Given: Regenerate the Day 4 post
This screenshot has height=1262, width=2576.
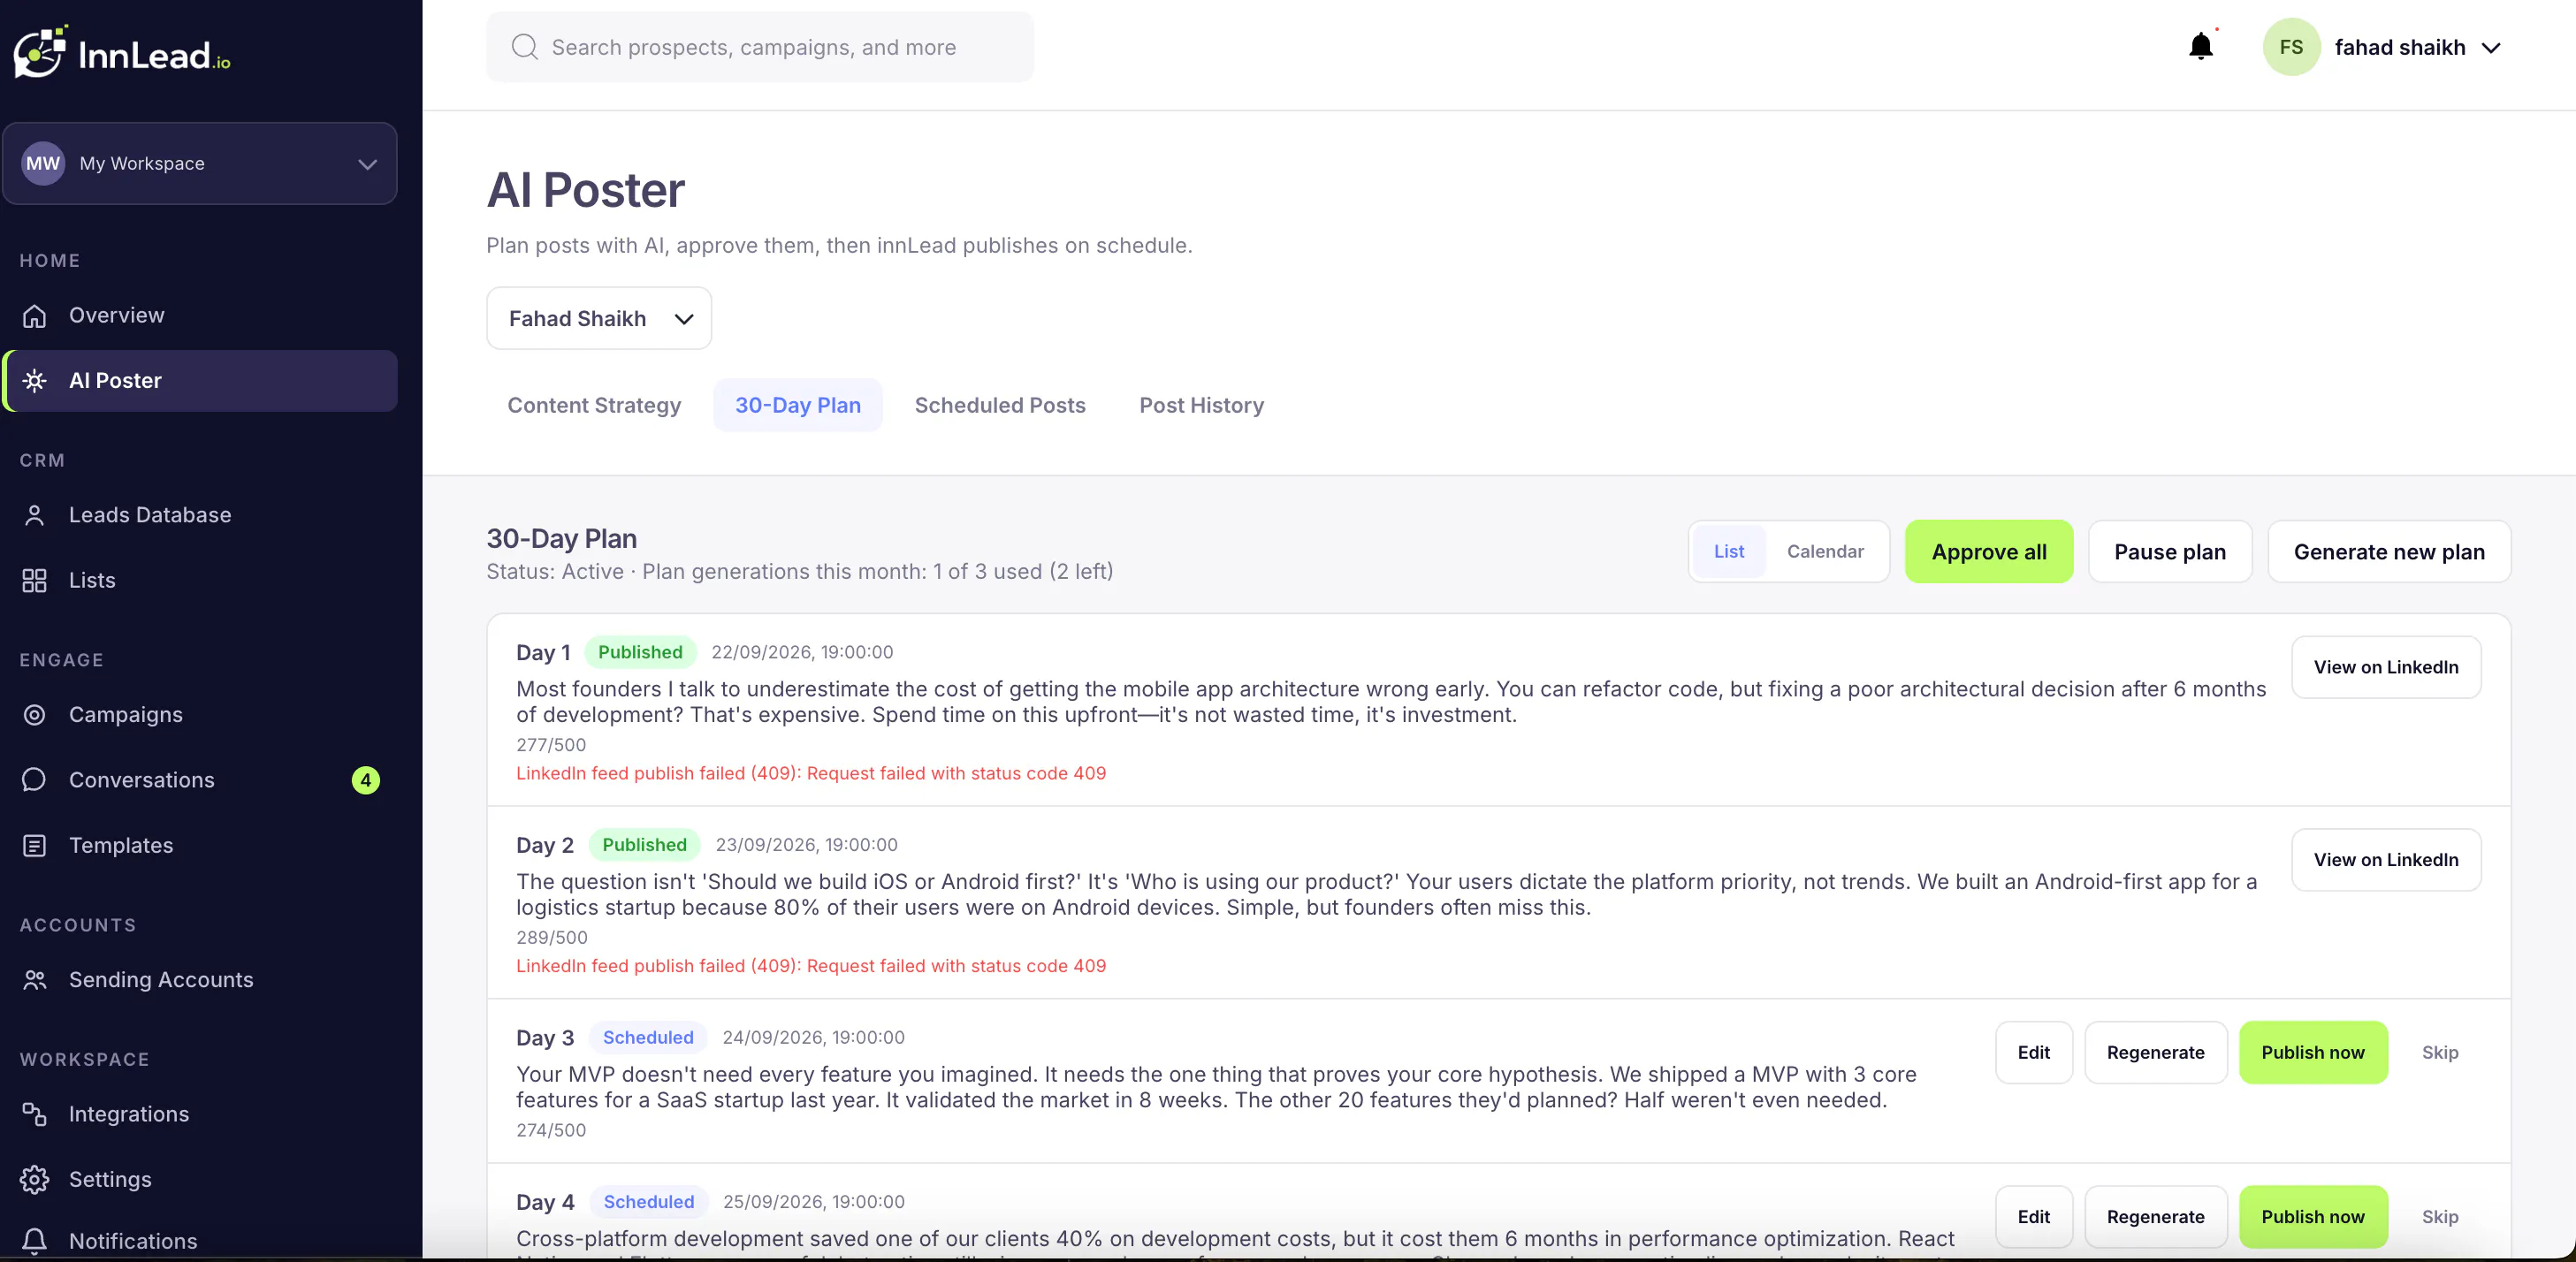Looking at the screenshot, I should tap(2155, 1217).
